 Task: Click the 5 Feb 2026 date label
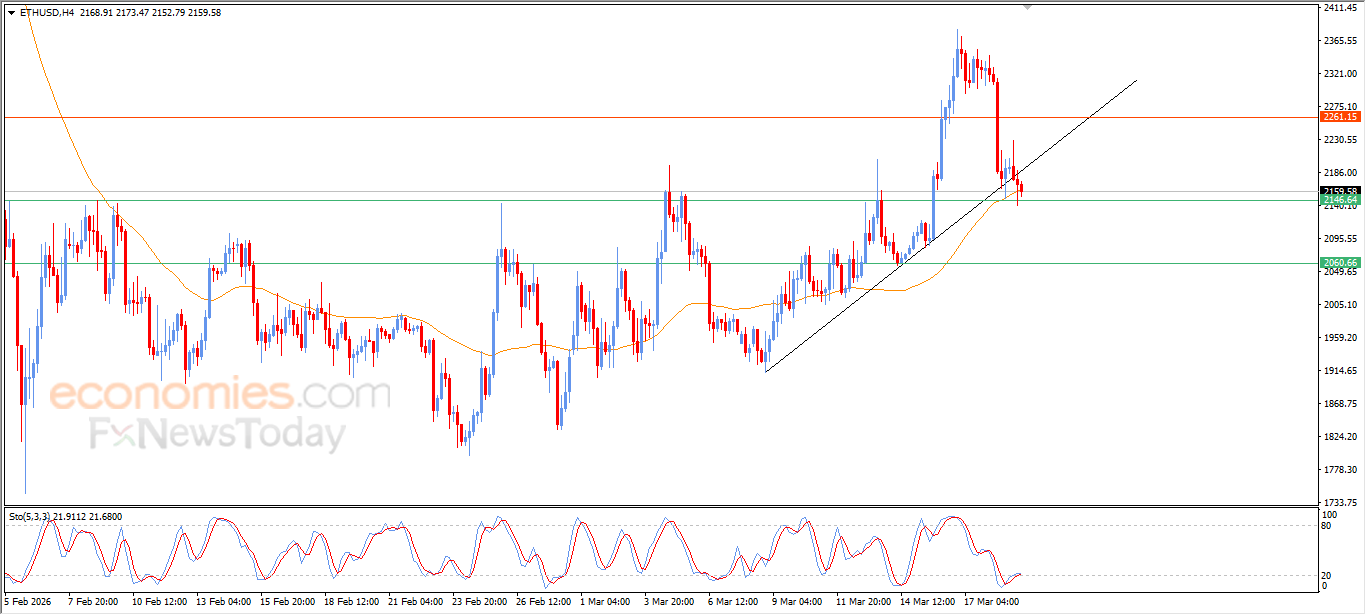[27, 602]
